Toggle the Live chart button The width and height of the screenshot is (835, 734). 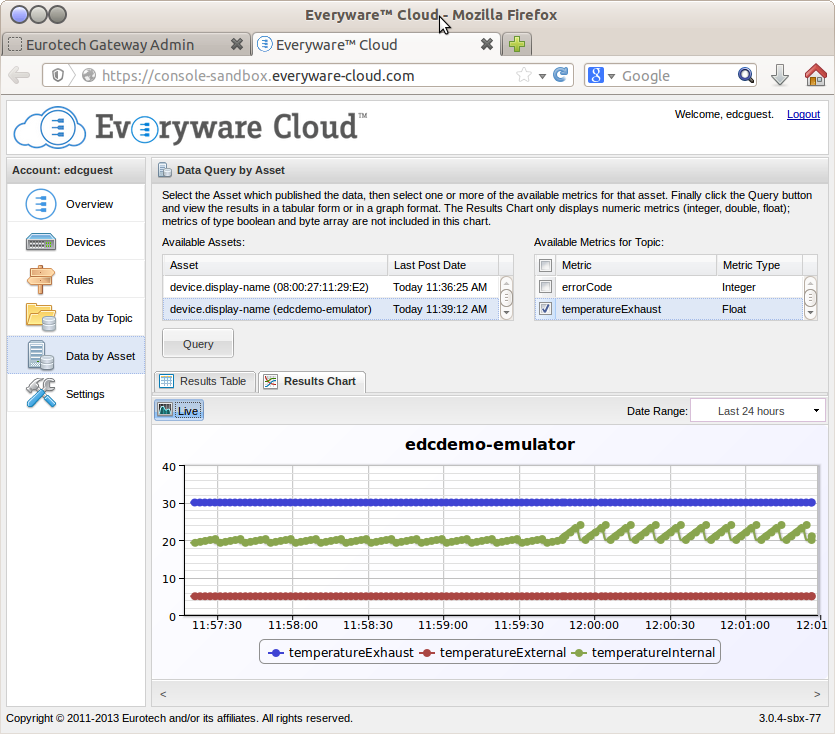pyautogui.click(x=179, y=411)
